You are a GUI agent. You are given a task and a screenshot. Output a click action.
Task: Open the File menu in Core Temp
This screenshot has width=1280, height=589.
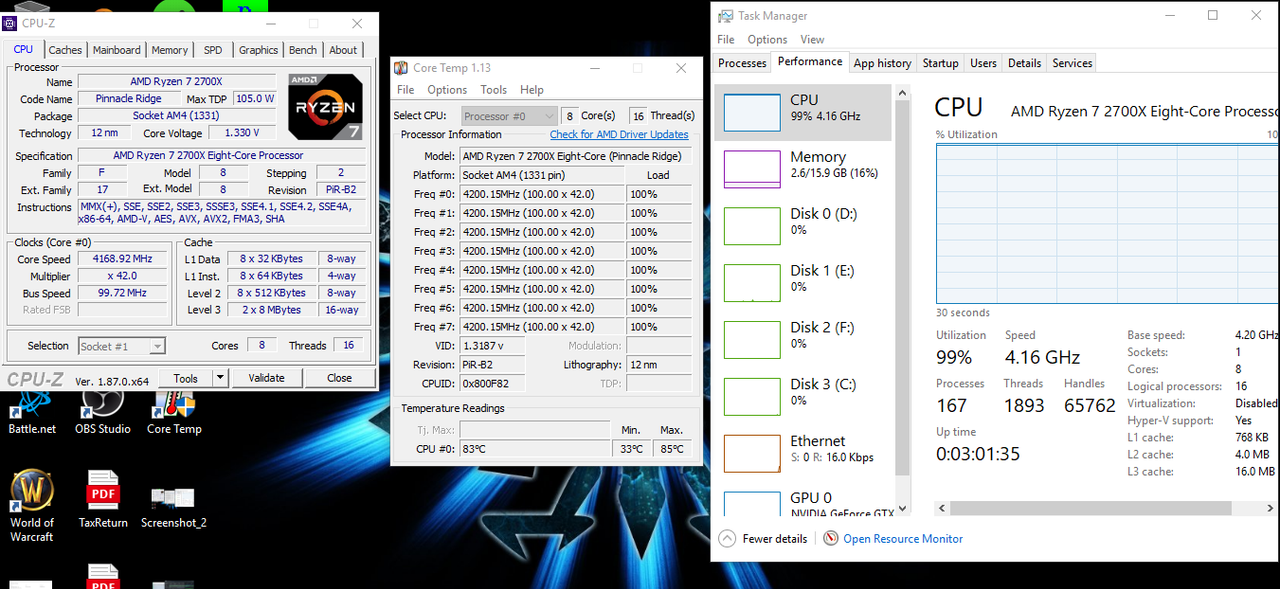click(405, 90)
